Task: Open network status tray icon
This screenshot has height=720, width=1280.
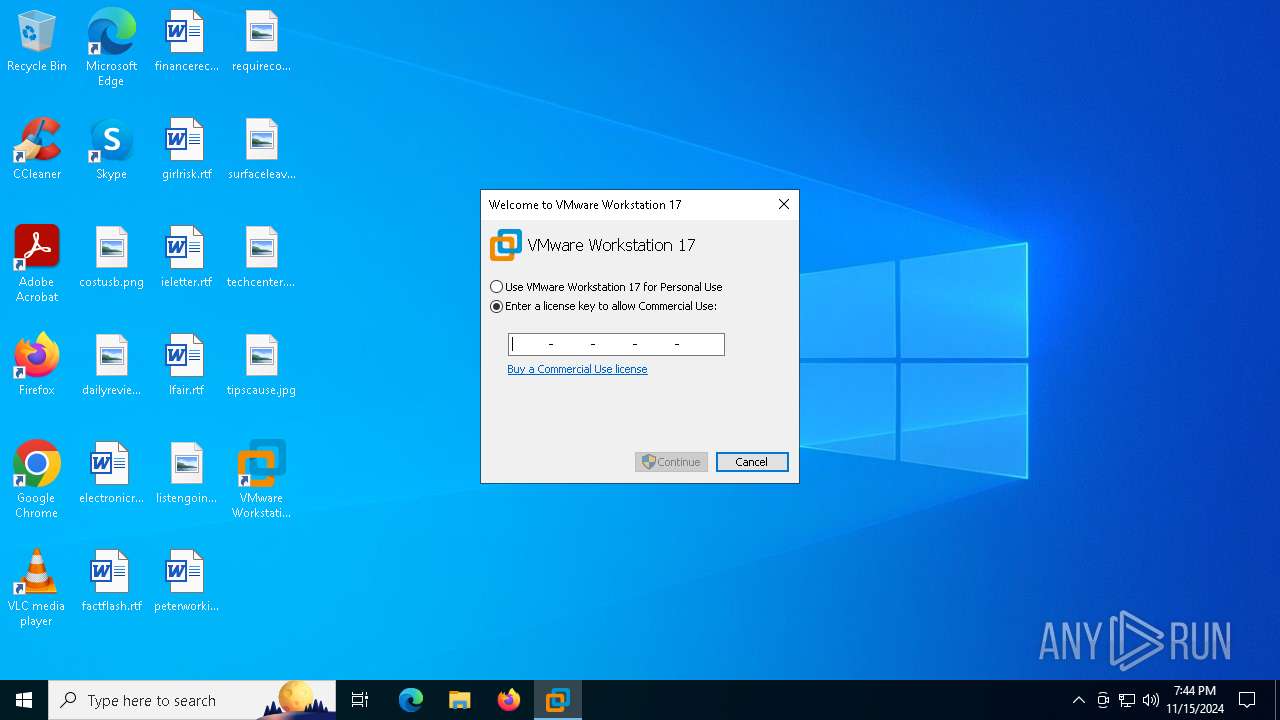Action: (x=1127, y=700)
